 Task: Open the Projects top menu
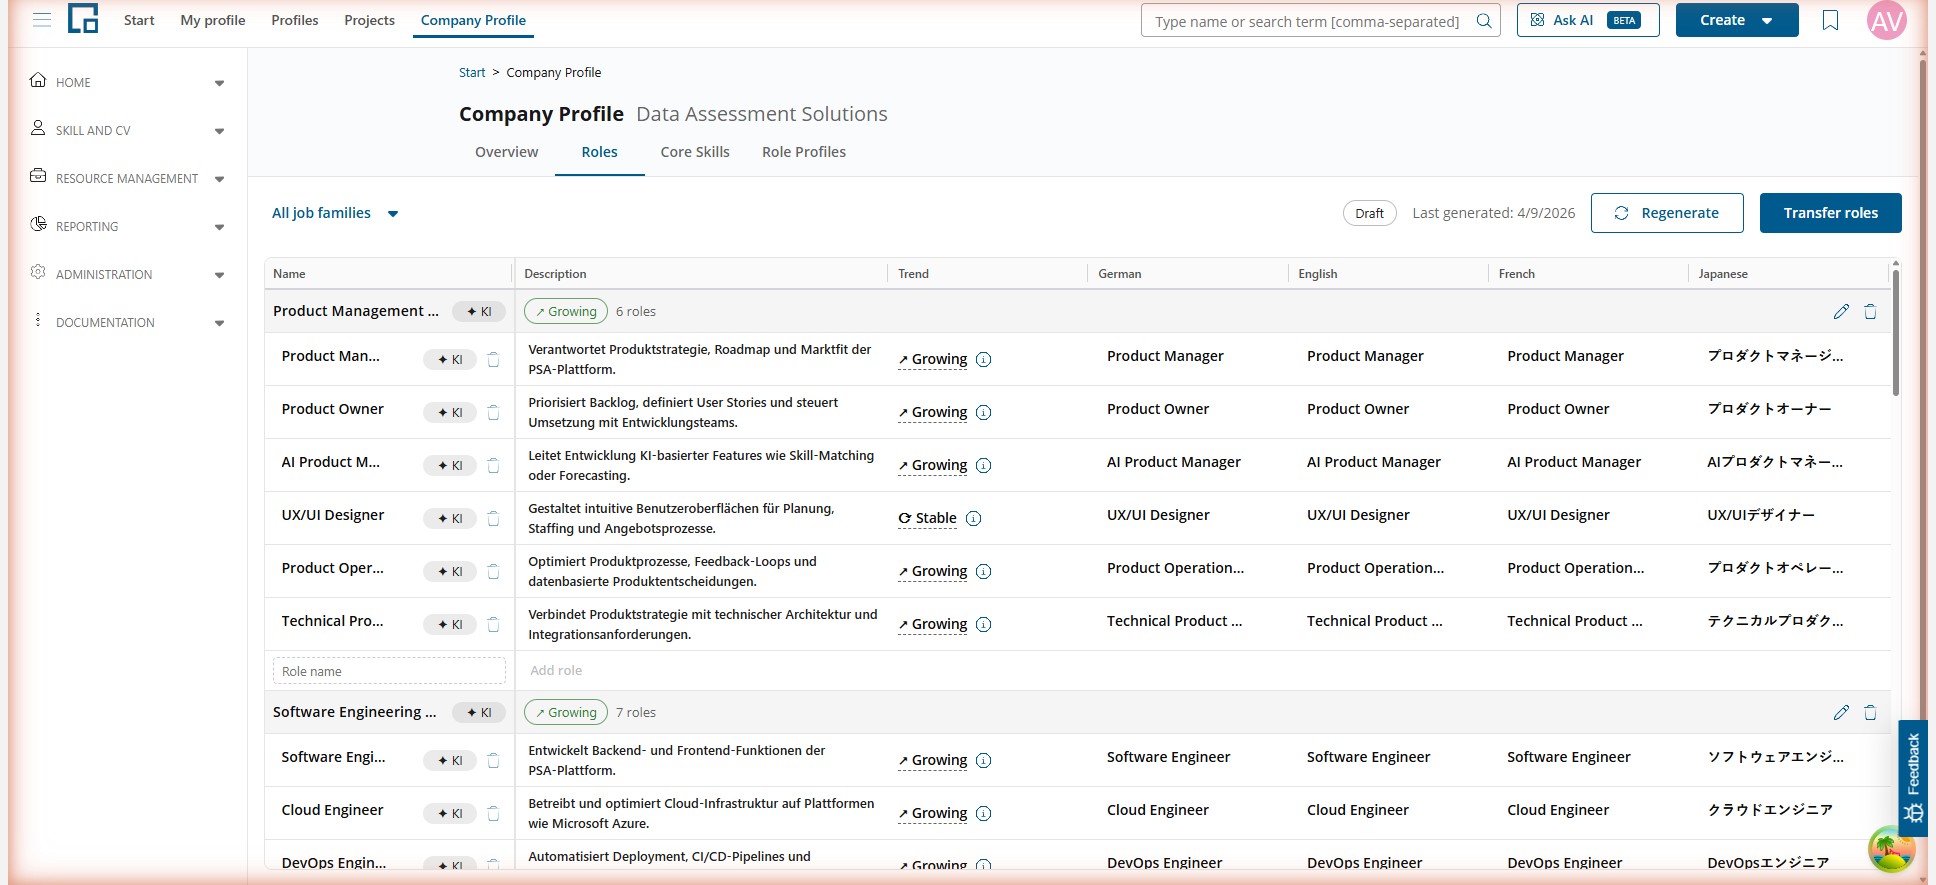coord(369,20)
